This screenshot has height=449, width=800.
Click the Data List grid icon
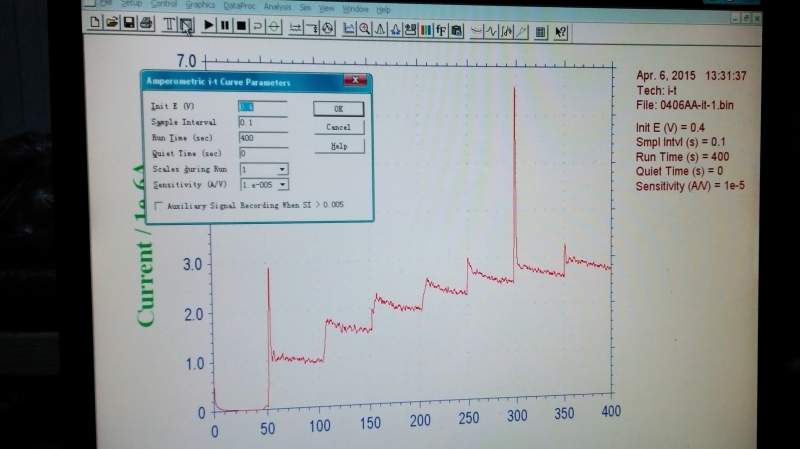540,33
